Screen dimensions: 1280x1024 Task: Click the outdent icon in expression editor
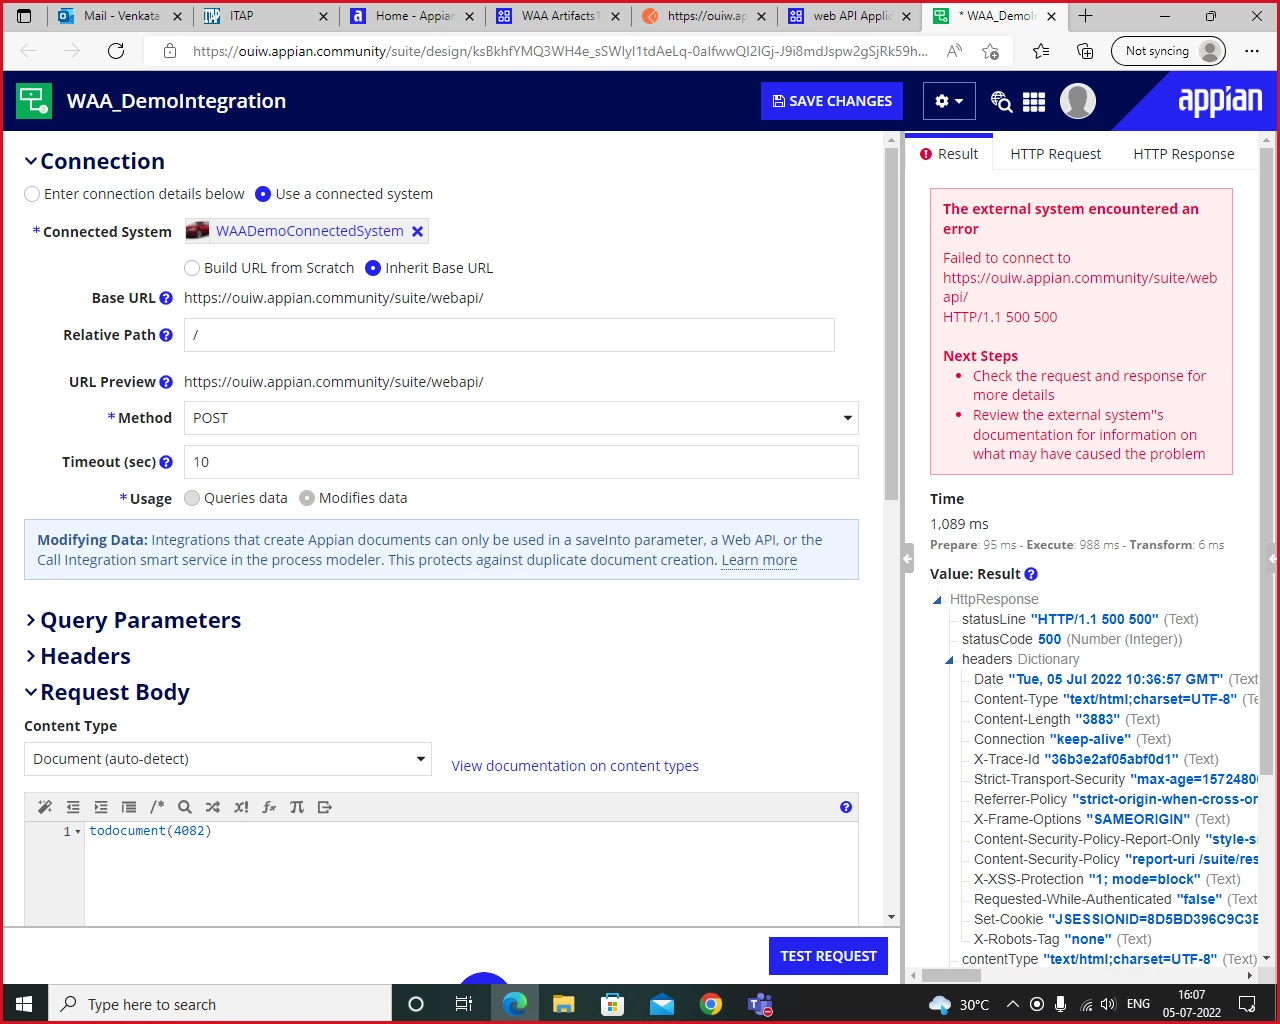(x=73, y=807)
